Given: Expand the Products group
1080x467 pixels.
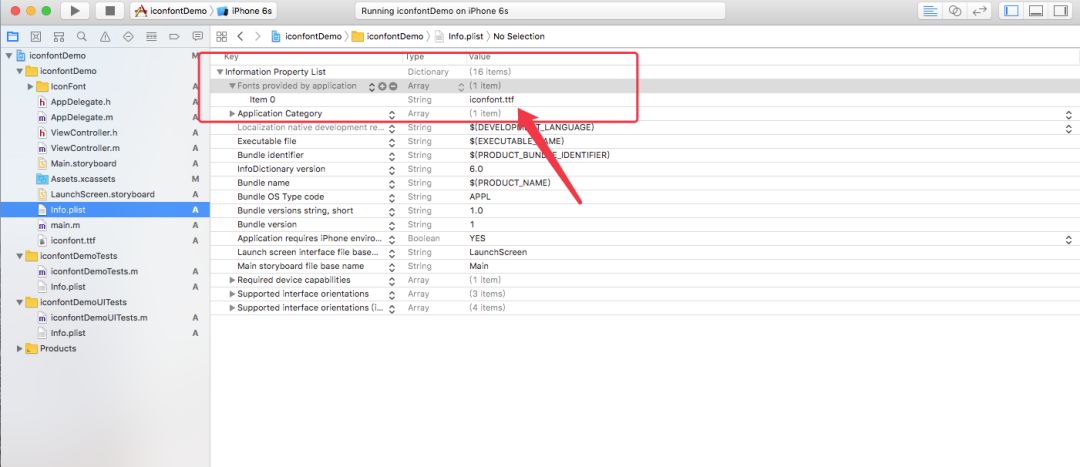Looking at the screenshot, I should (19, 349).
